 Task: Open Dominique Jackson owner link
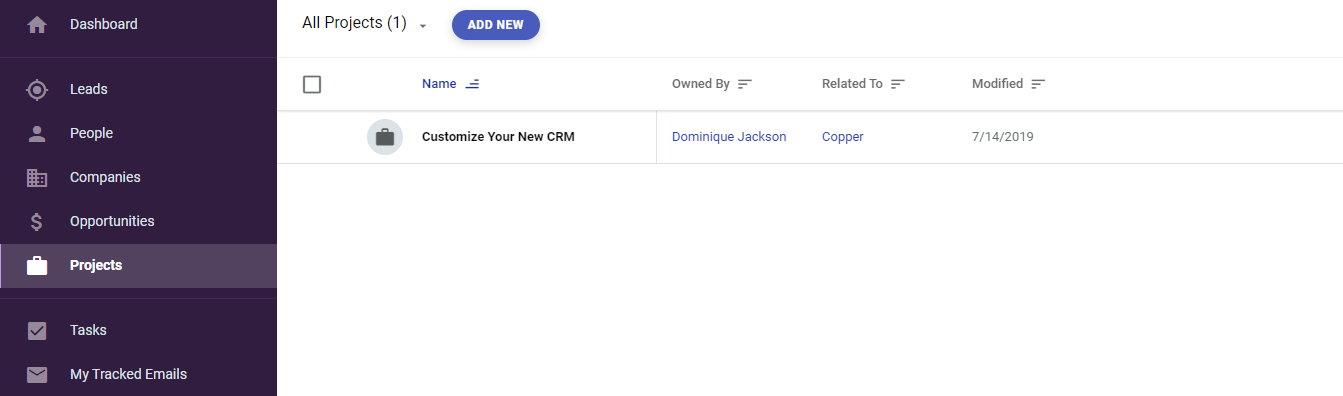(x=729, y=137)
